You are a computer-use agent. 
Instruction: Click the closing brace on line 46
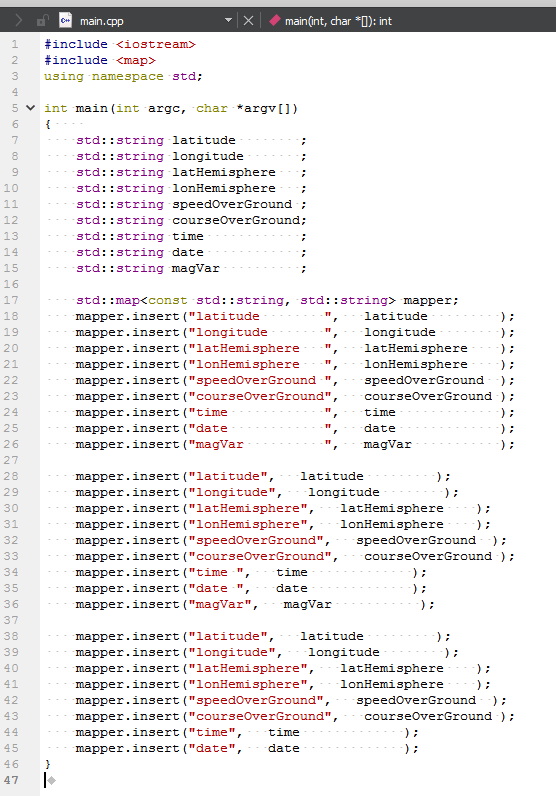48,764
